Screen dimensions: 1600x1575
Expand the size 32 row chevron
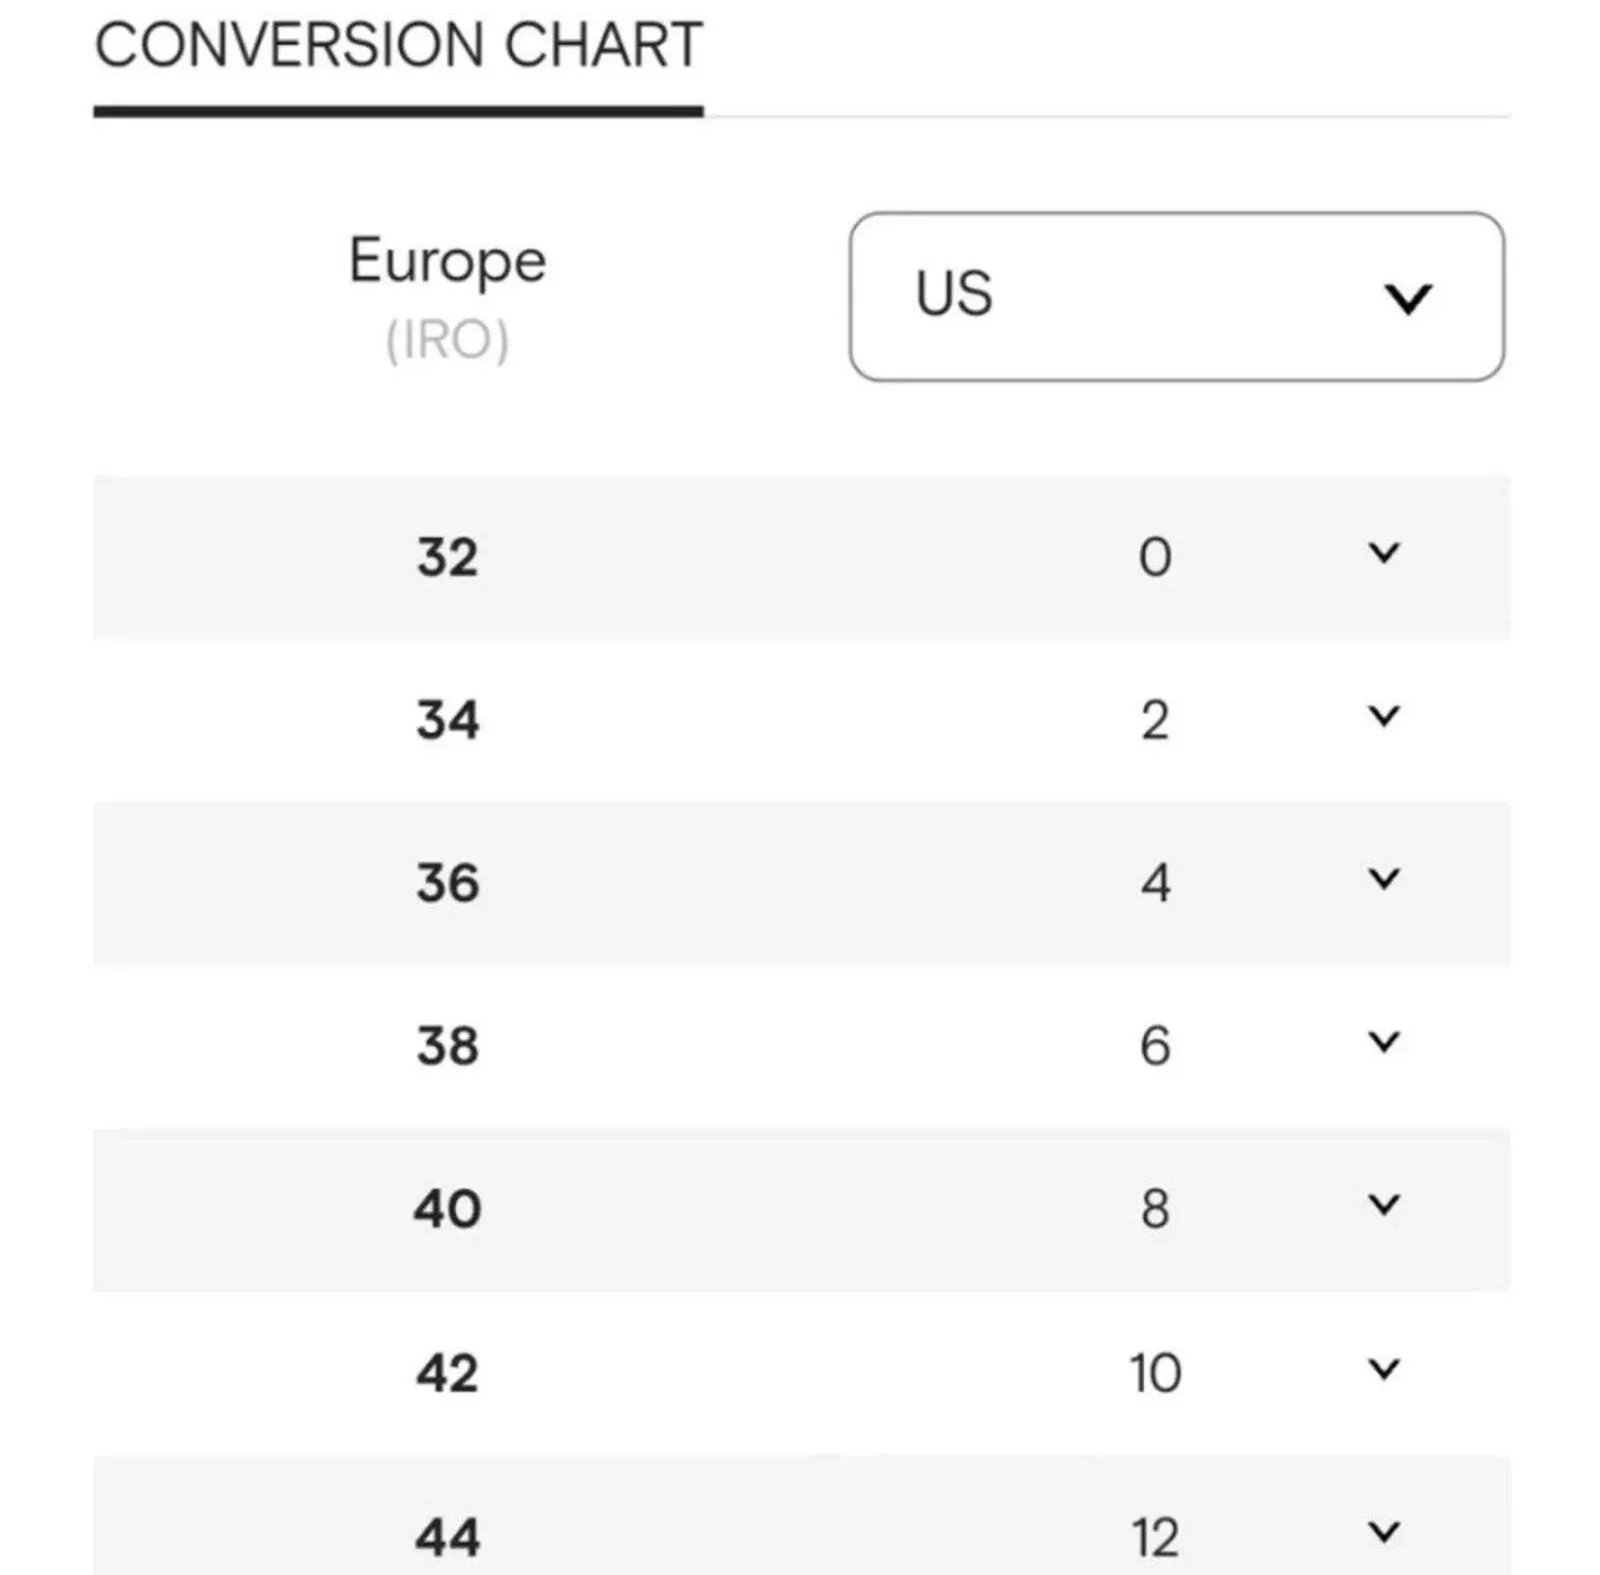click(x=1384, y=552)
